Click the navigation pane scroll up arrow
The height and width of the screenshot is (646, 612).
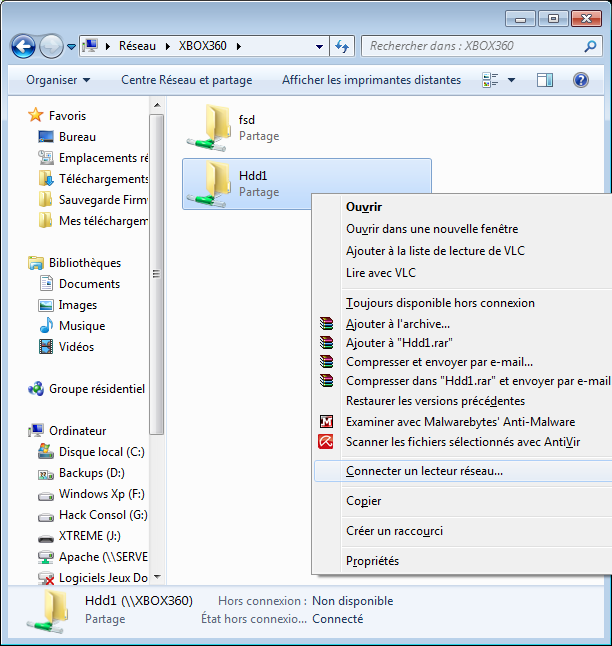pos(157,105)
